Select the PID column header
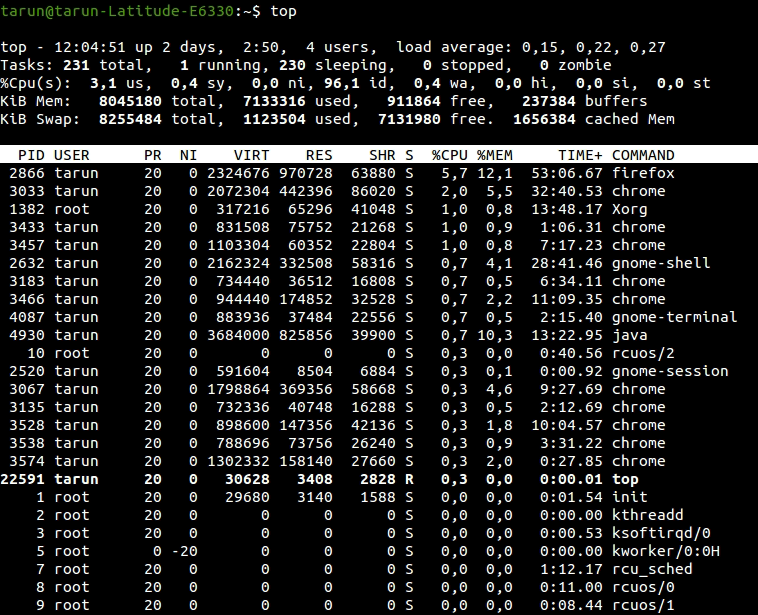Viewport: 758px width, 615px height. coord(31,155)
